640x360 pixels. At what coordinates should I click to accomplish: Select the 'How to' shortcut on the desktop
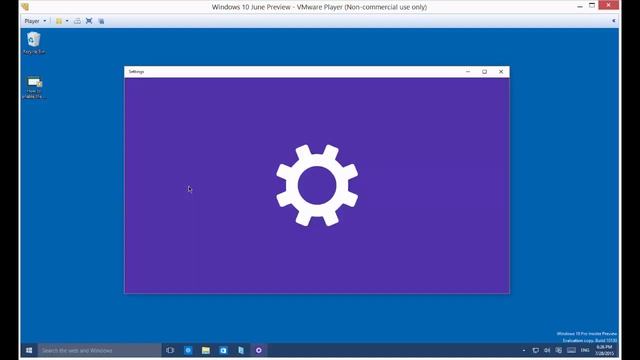(x=34, y=87)
